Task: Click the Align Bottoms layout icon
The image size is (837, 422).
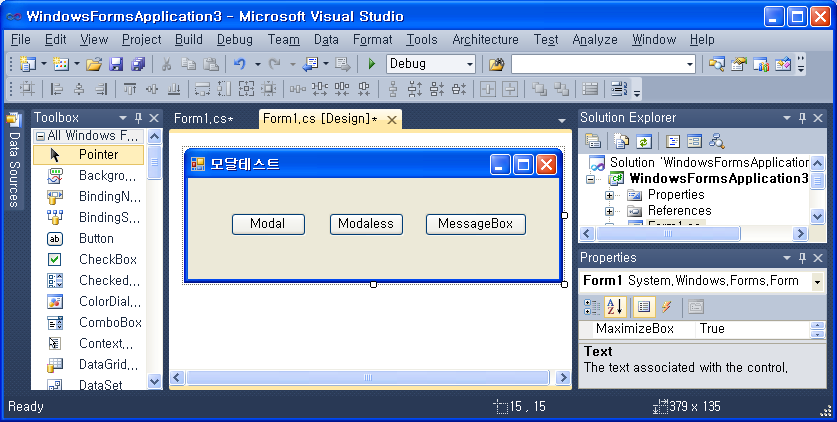Action: click(173, 89)
